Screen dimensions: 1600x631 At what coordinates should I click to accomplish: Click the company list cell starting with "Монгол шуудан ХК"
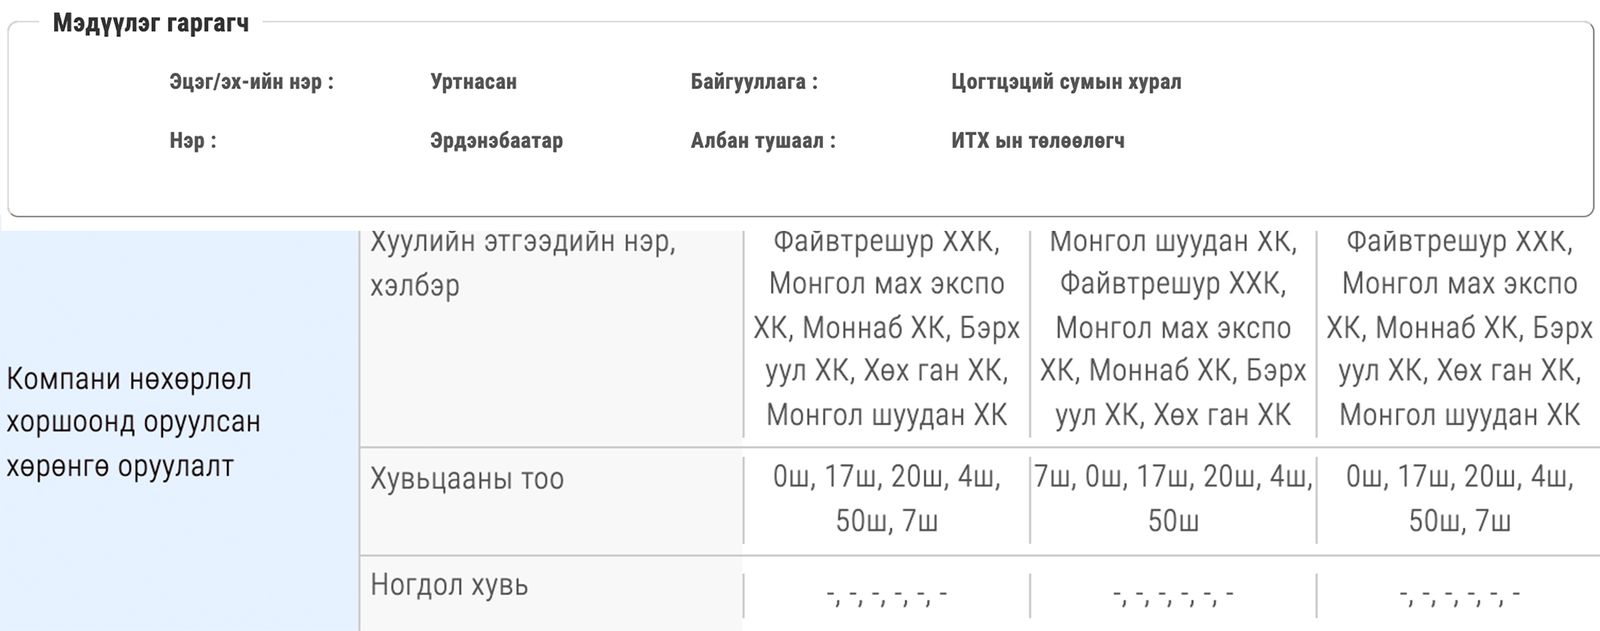click(x=1173, y=328)
